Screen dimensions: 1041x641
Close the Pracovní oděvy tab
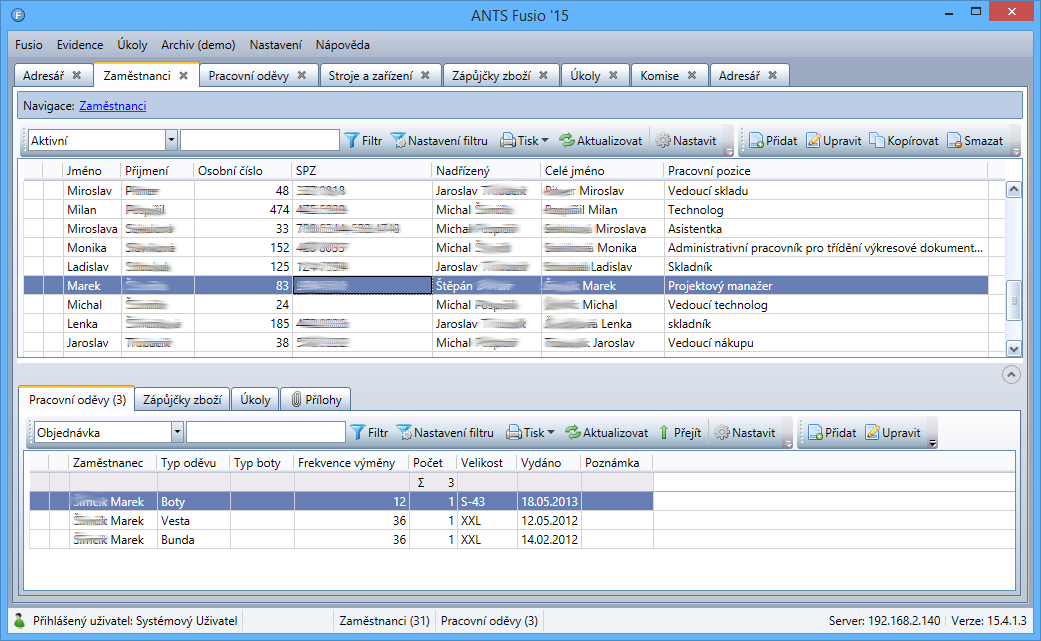click(x=302, y=76)
